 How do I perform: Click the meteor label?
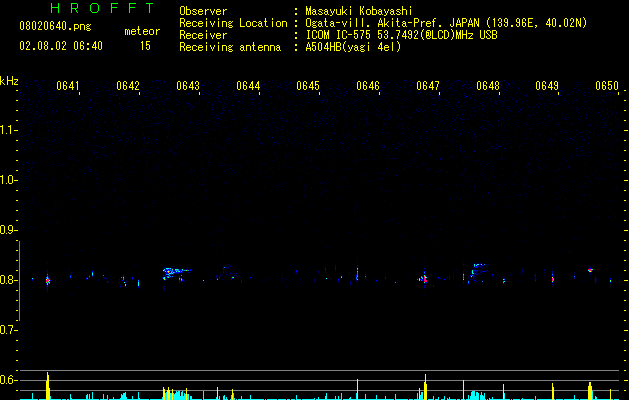click(x=142, y=31)
